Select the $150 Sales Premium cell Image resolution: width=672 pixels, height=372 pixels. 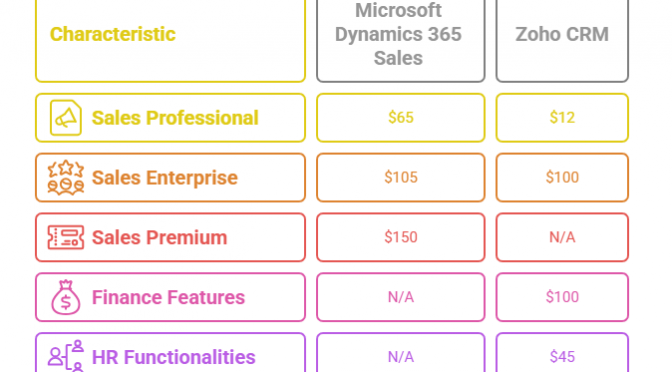[401, 237]
